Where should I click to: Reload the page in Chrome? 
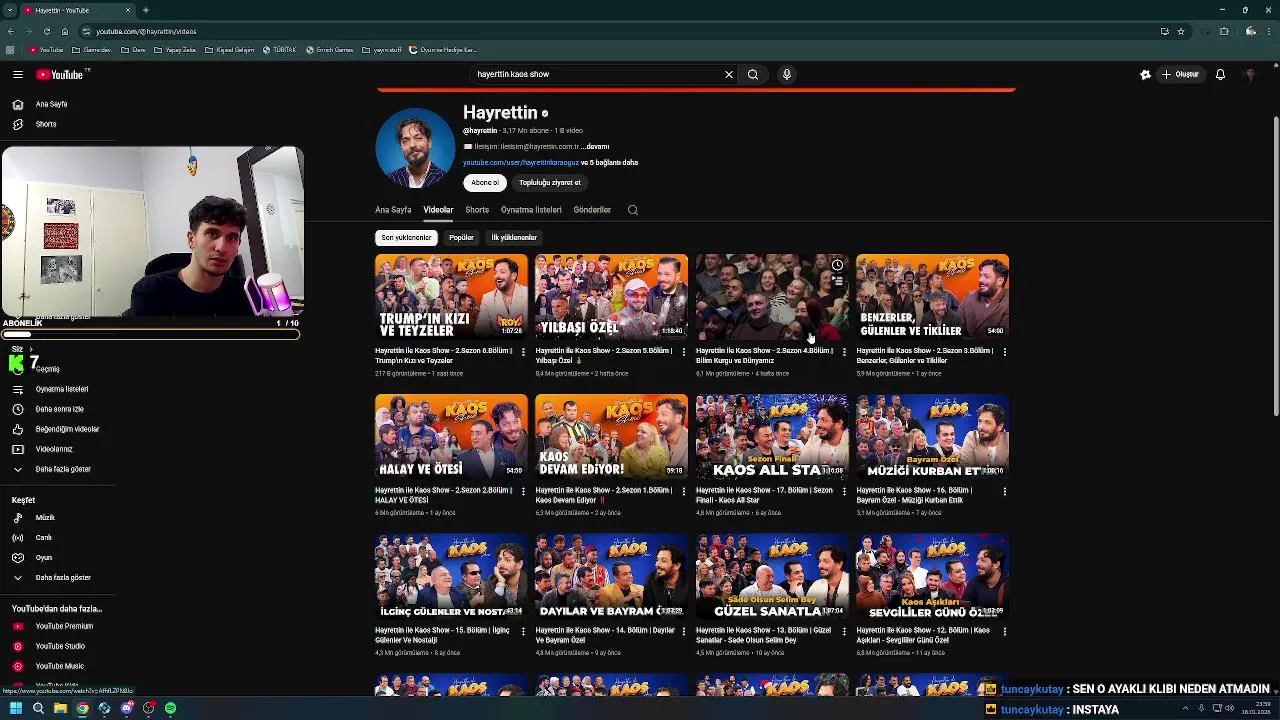46,31
